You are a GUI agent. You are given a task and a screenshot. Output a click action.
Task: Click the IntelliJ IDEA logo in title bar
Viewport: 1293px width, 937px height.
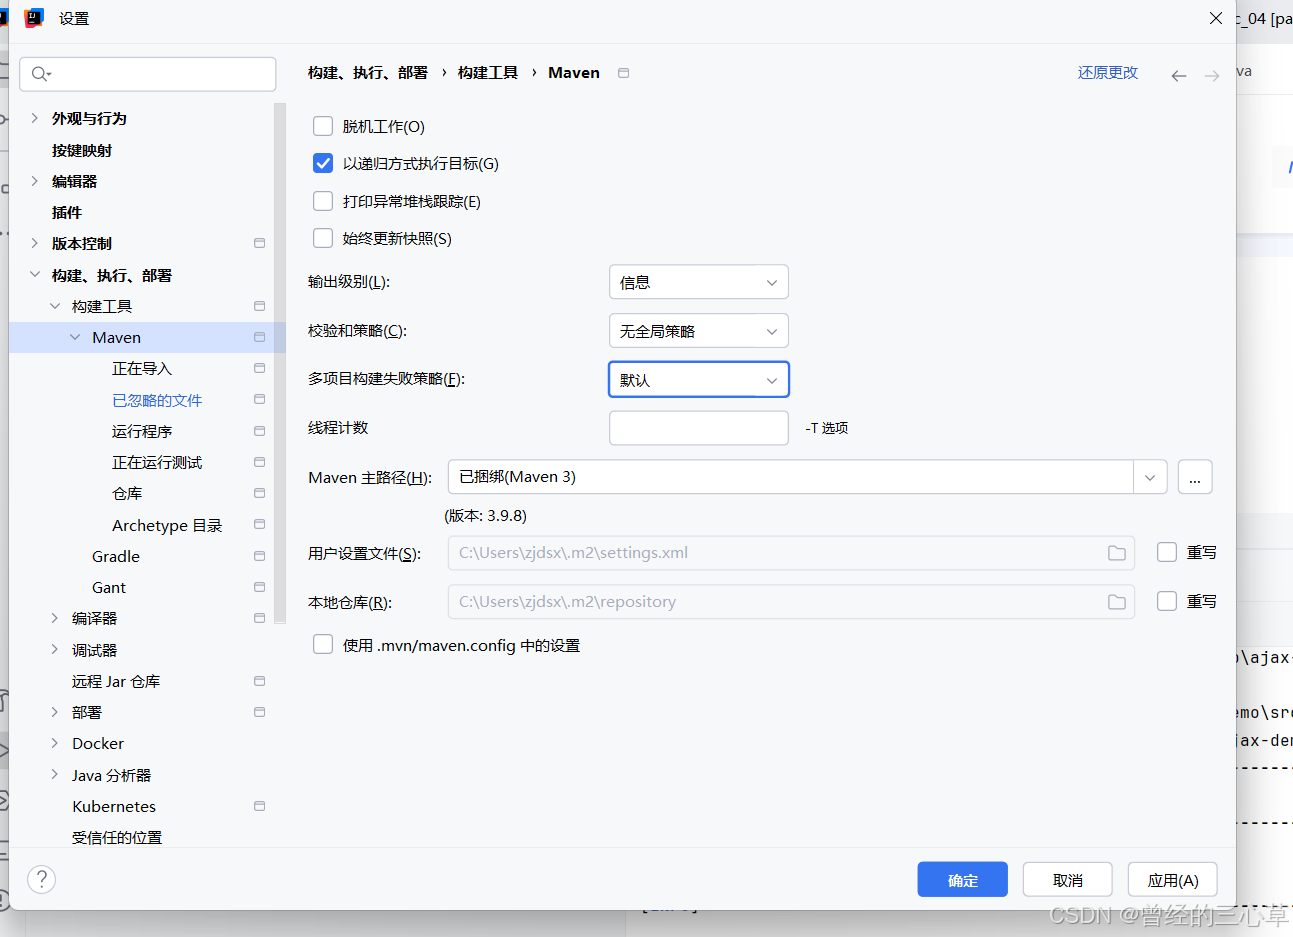pyautogui.click(x=34, y=18)
